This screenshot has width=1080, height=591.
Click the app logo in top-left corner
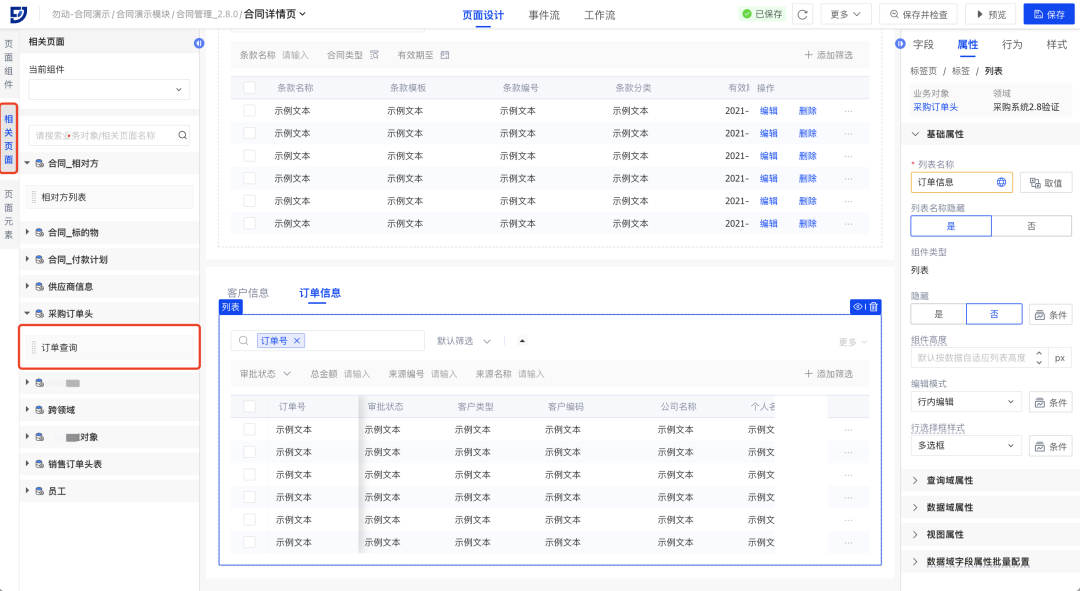click(x=19, y=15)
